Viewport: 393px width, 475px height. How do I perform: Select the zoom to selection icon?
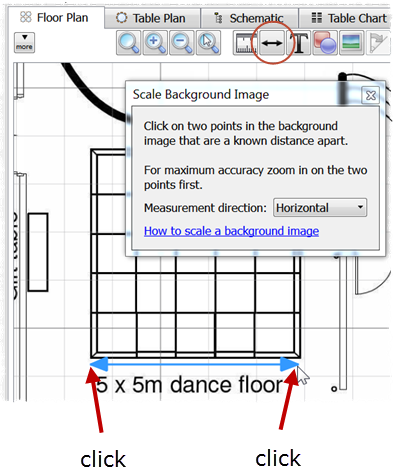pyautogui.click(x=209, y=43)
